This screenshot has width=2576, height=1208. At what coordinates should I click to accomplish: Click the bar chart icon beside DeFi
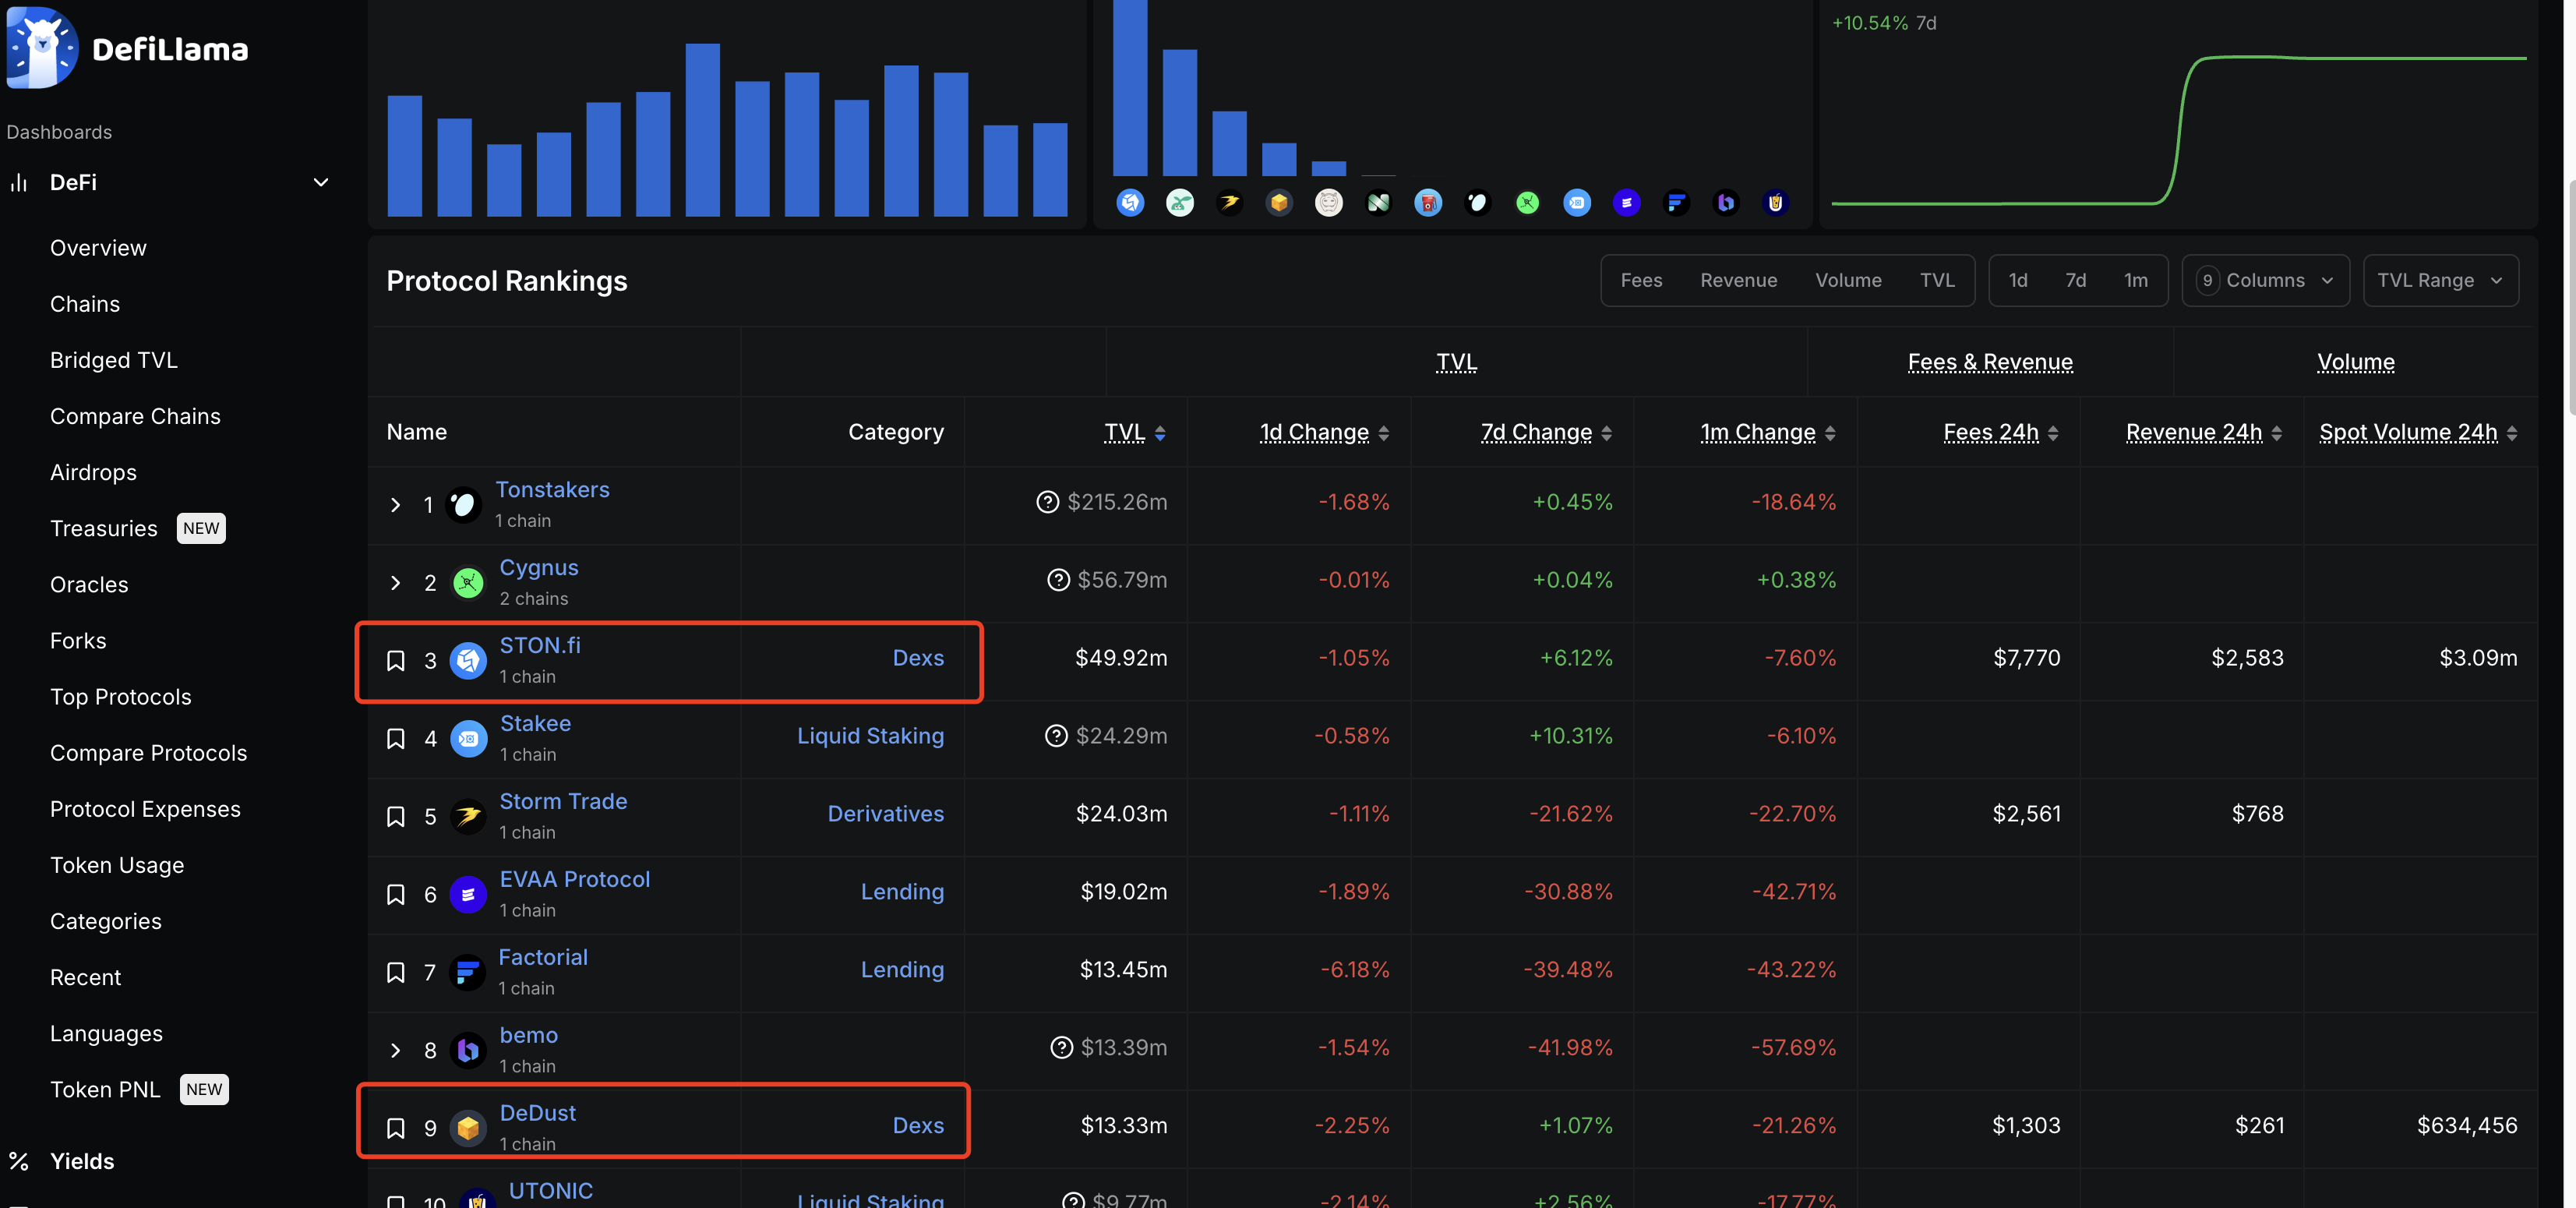(18, 182)
